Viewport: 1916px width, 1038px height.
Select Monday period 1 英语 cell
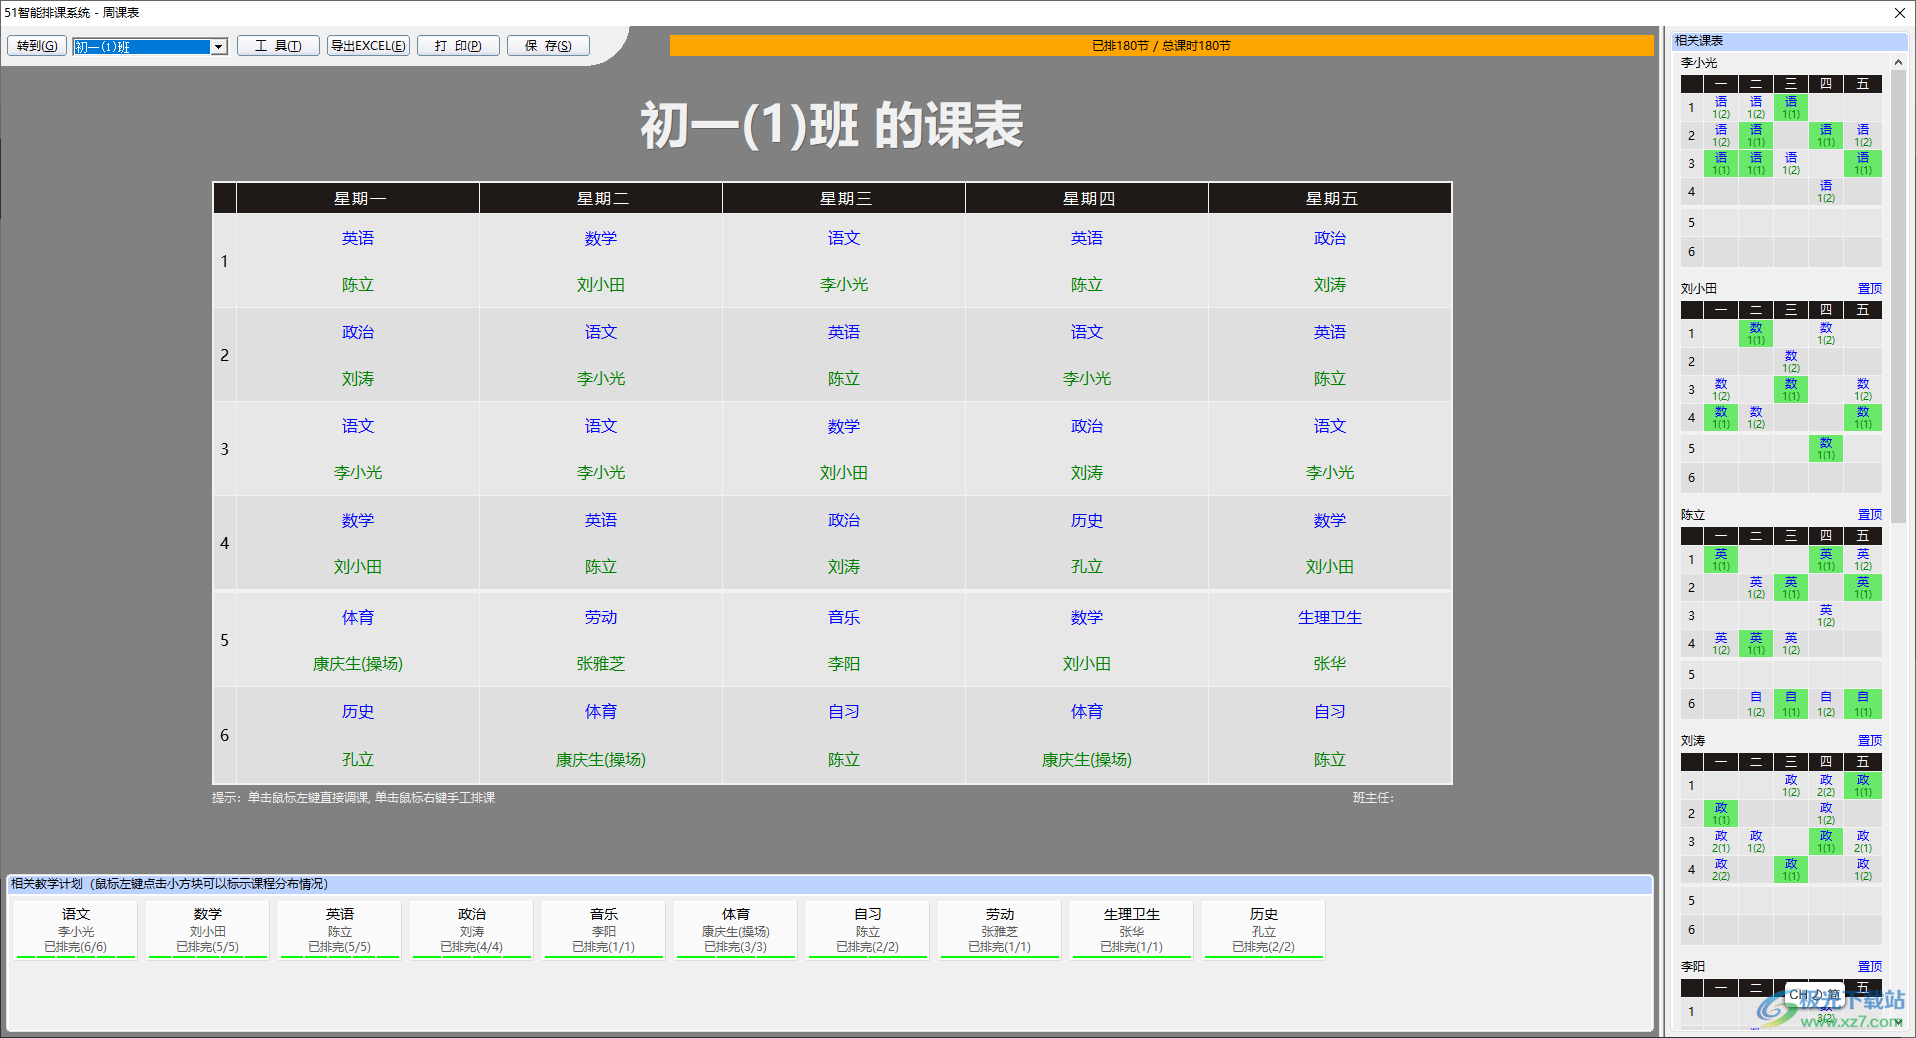point(358,261)
